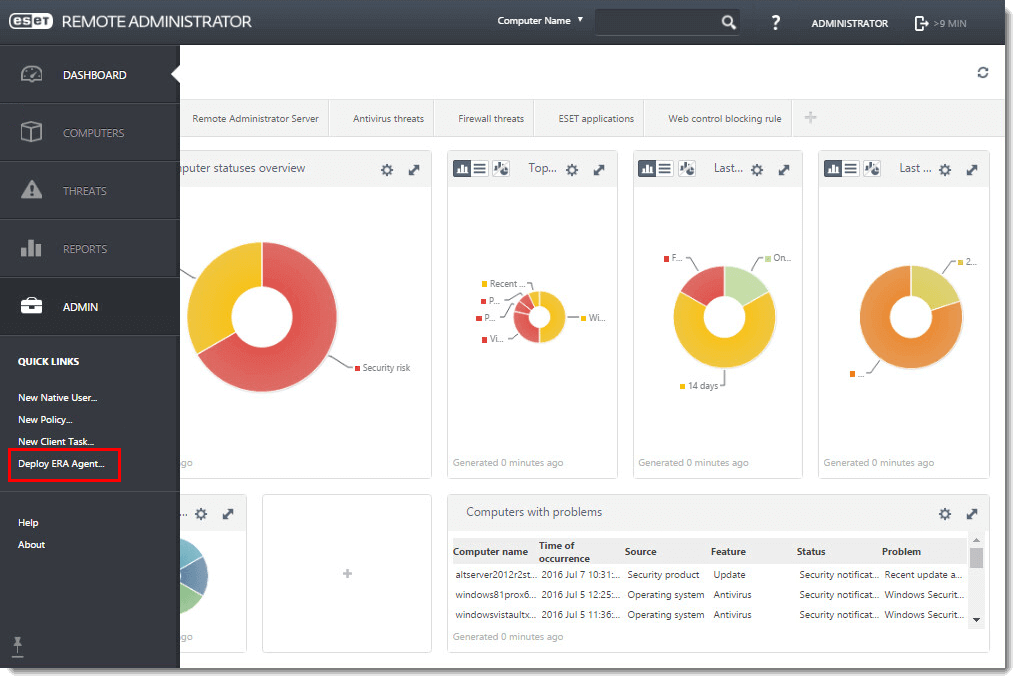
Task: Select list view in Top... panel
Action: click(479, 169)
